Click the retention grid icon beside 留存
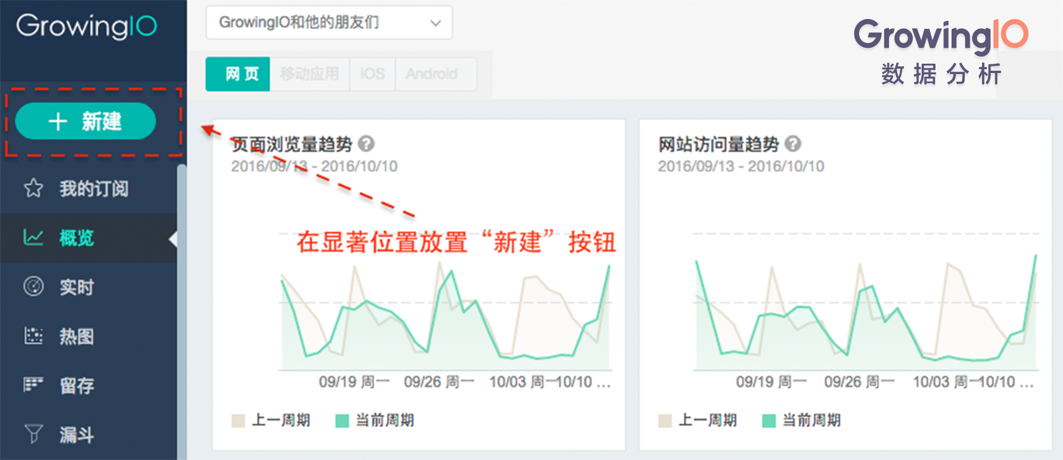1063x460 pixels. [x=33, y=385]
